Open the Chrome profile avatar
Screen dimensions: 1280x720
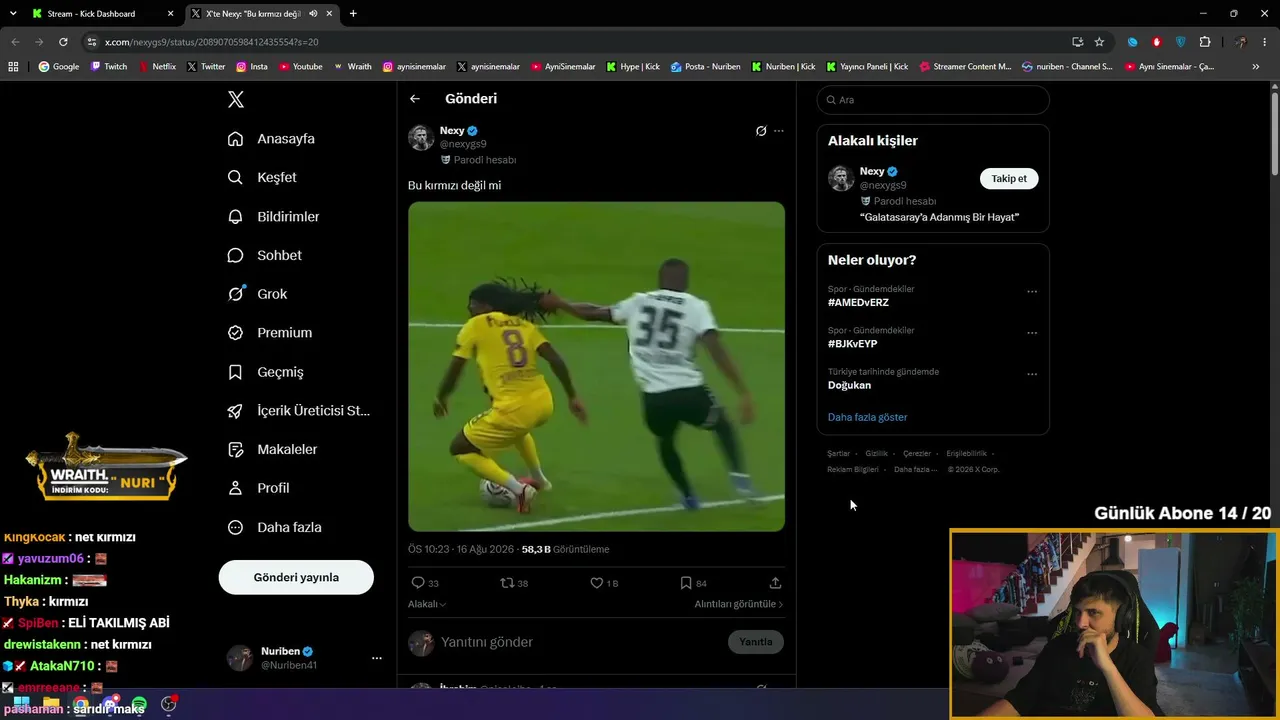1241,42
